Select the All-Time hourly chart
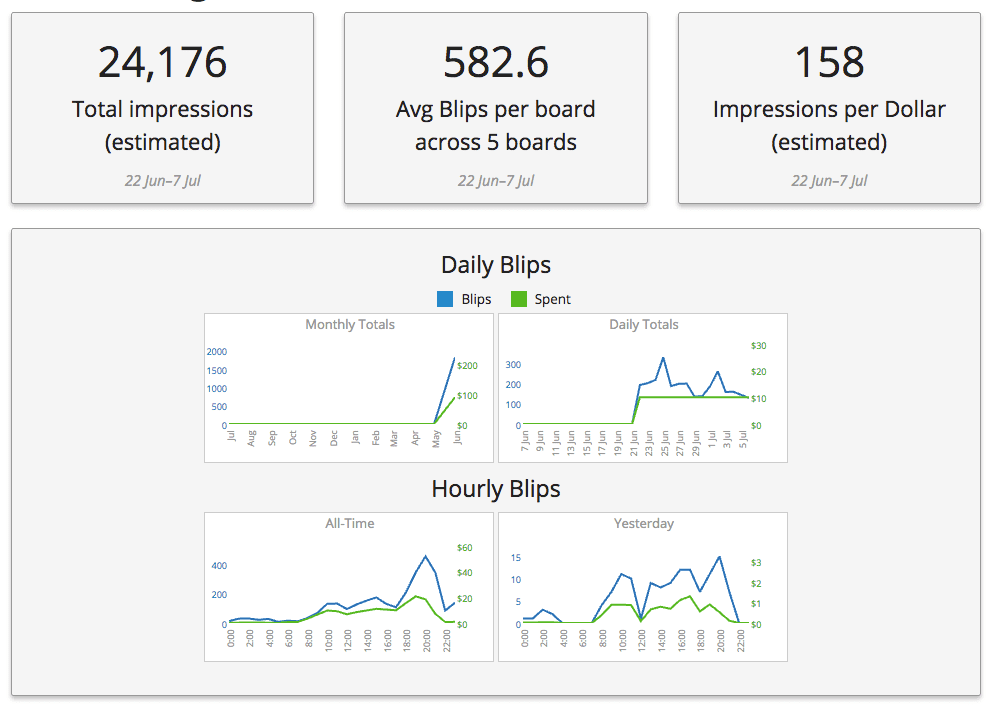 352,522
